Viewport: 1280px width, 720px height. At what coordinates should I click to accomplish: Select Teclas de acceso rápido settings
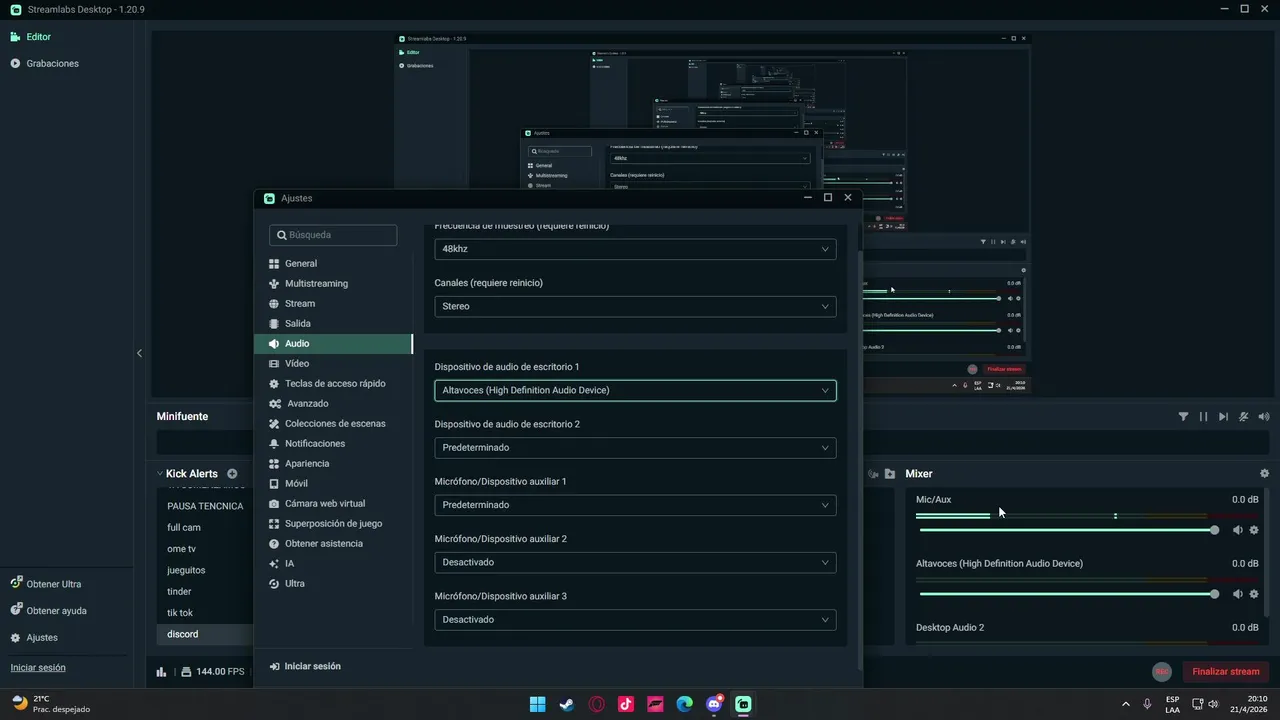334,384
